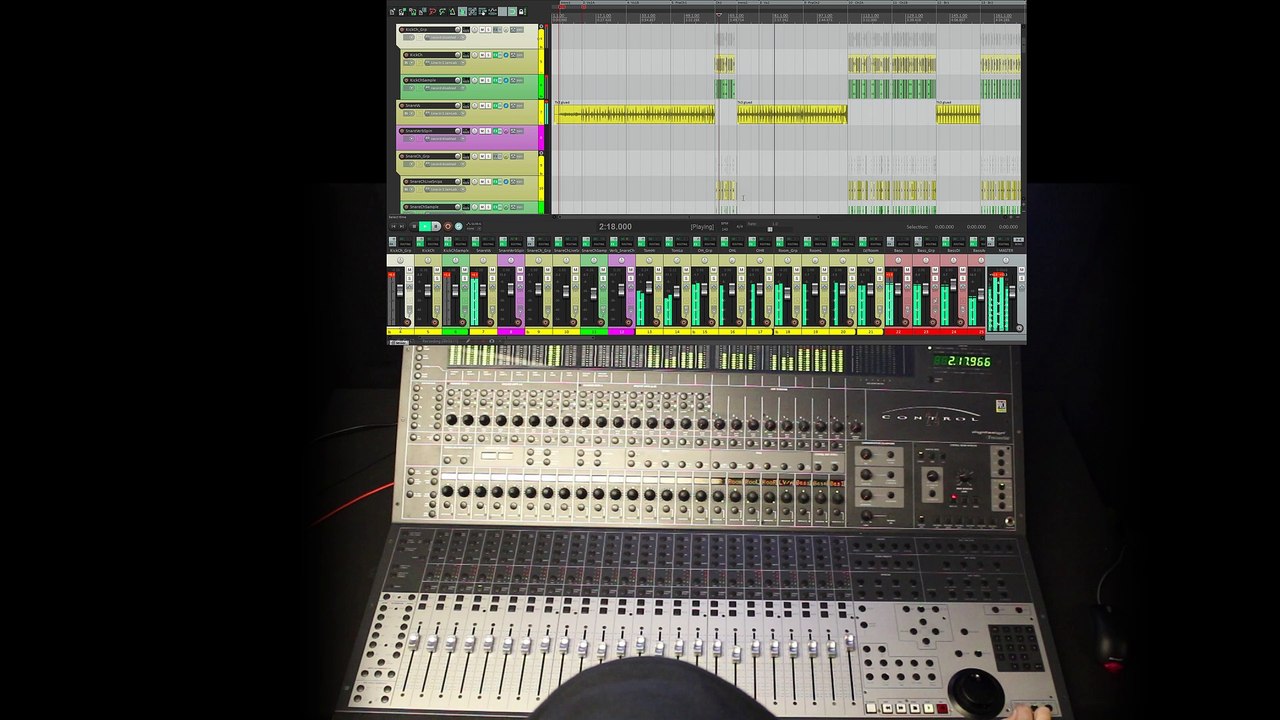Click the playback rate slider handle

point(770,229)
